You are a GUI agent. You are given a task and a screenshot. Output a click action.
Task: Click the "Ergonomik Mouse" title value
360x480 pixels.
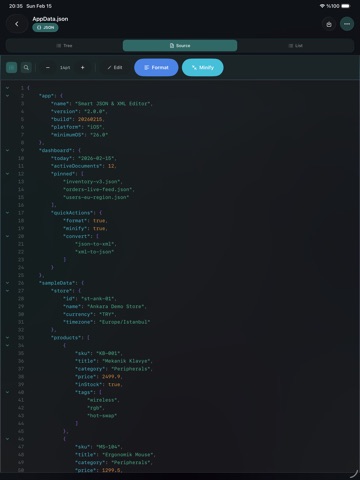pos(128,455)
